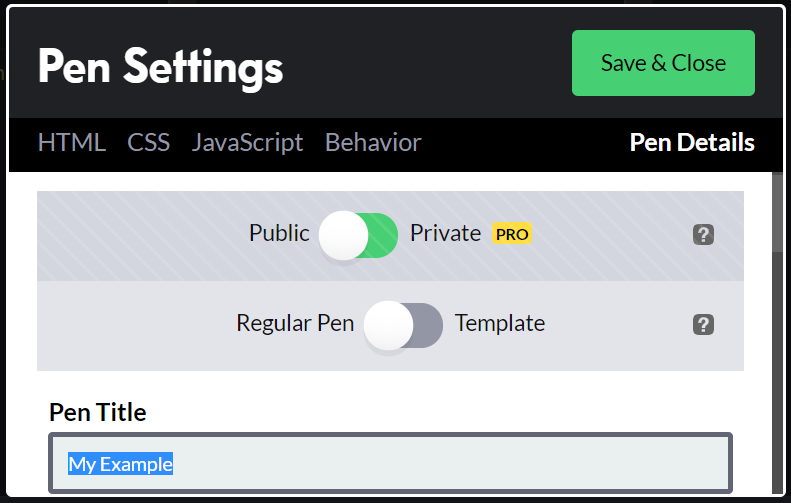The image size is (791, 503).
Task: Click the settings panel scrollbar thumb
Action: [x=777, y=212]
